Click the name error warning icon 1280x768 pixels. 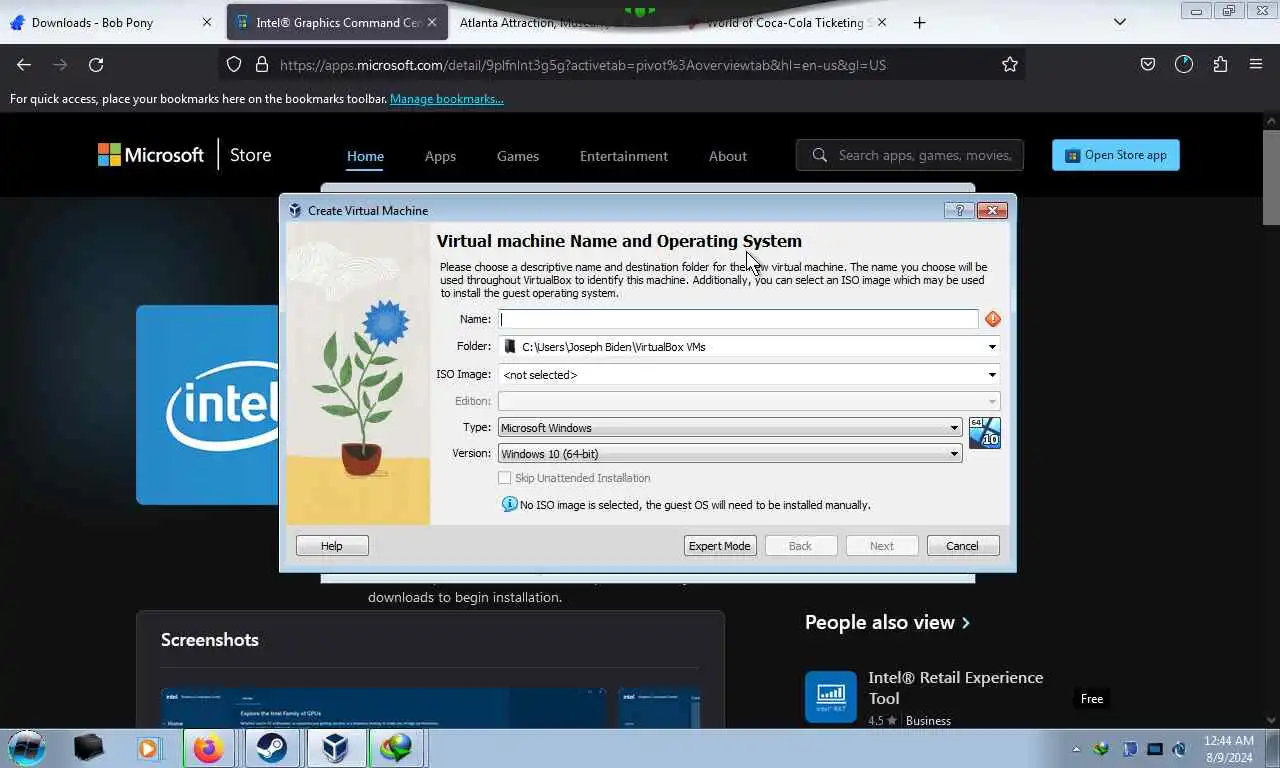pos(992,319)
